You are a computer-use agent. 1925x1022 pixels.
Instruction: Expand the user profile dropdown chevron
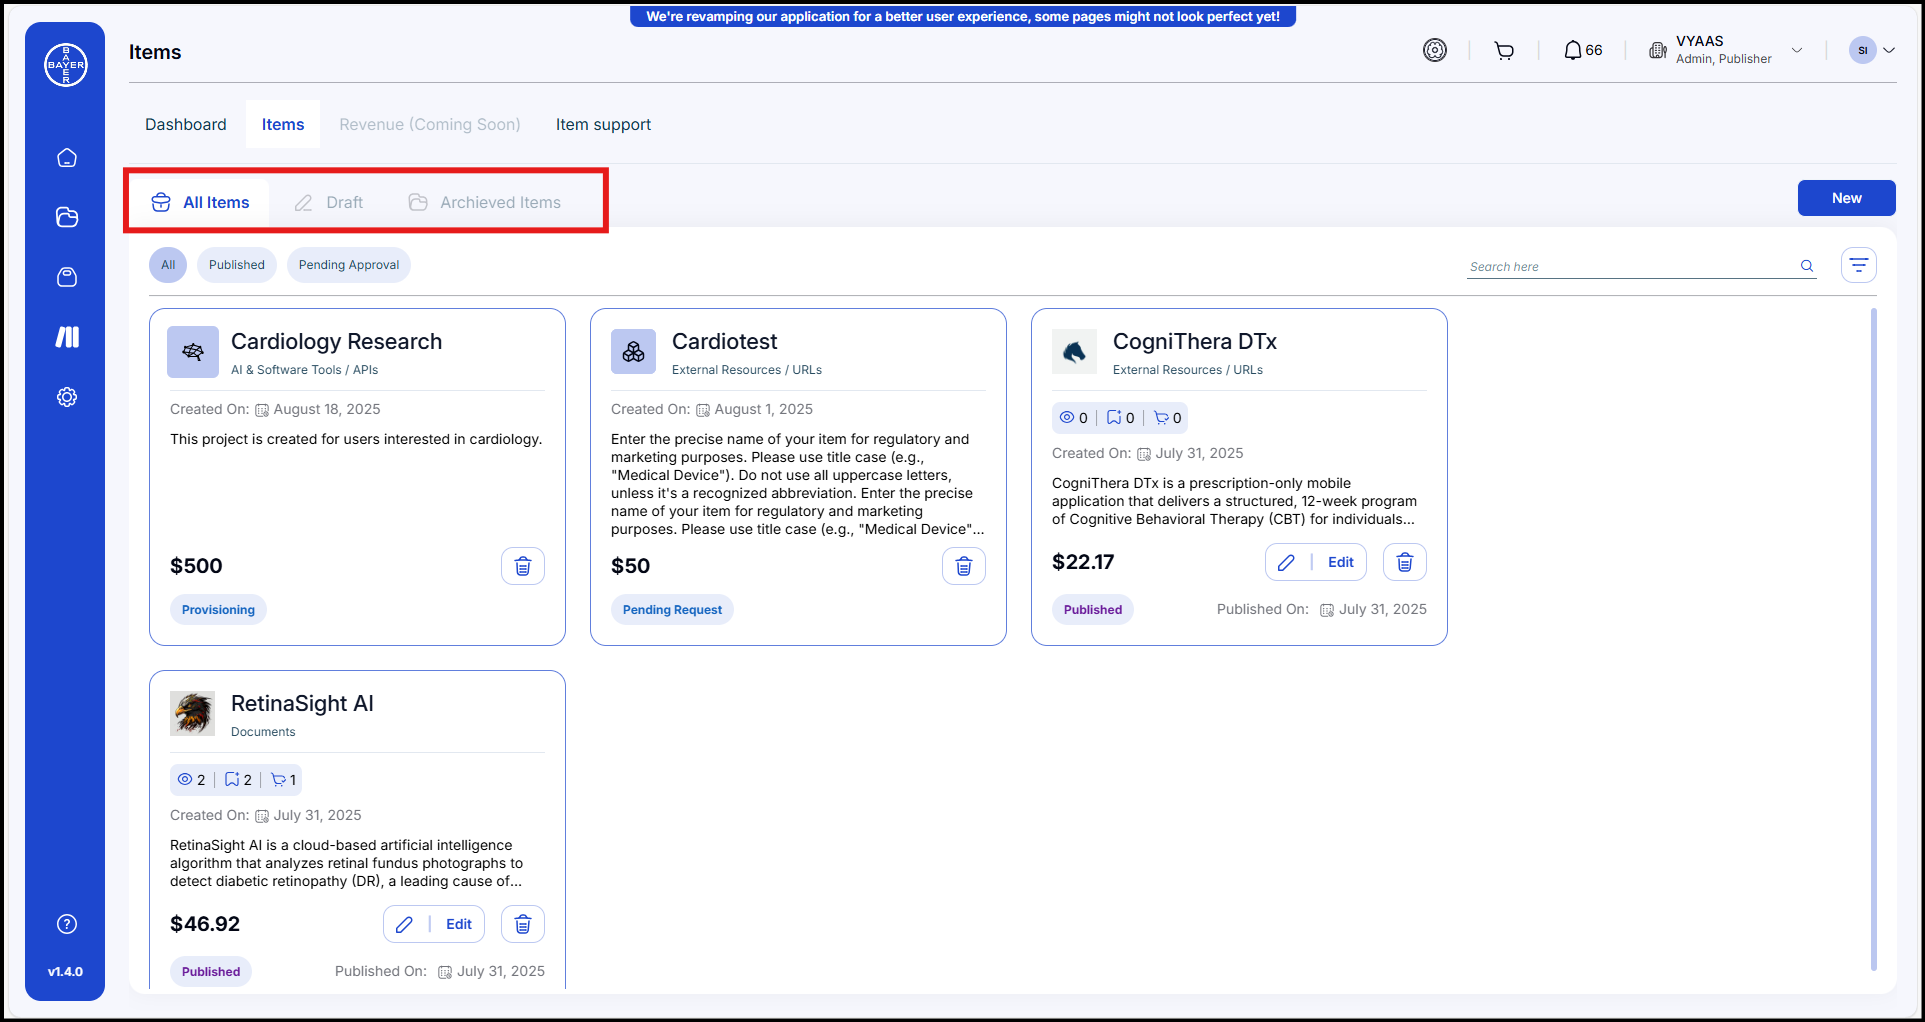coord(1889,50)
